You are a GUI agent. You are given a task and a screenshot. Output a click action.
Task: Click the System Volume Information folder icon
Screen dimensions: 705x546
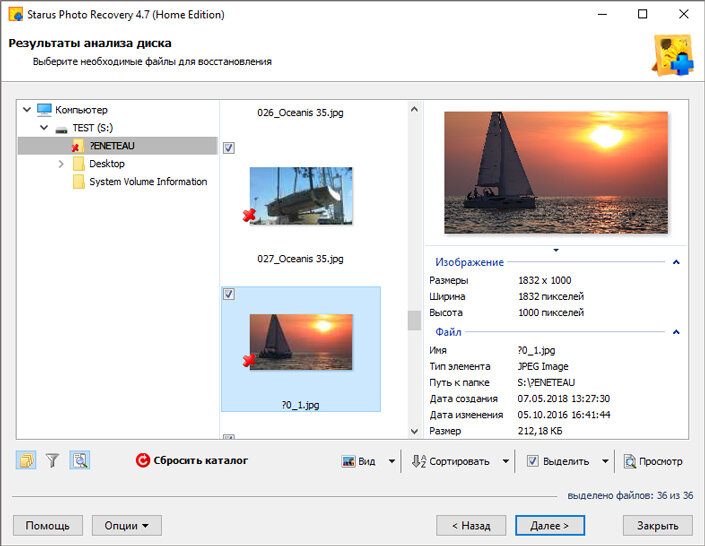(x=79, y=182)
